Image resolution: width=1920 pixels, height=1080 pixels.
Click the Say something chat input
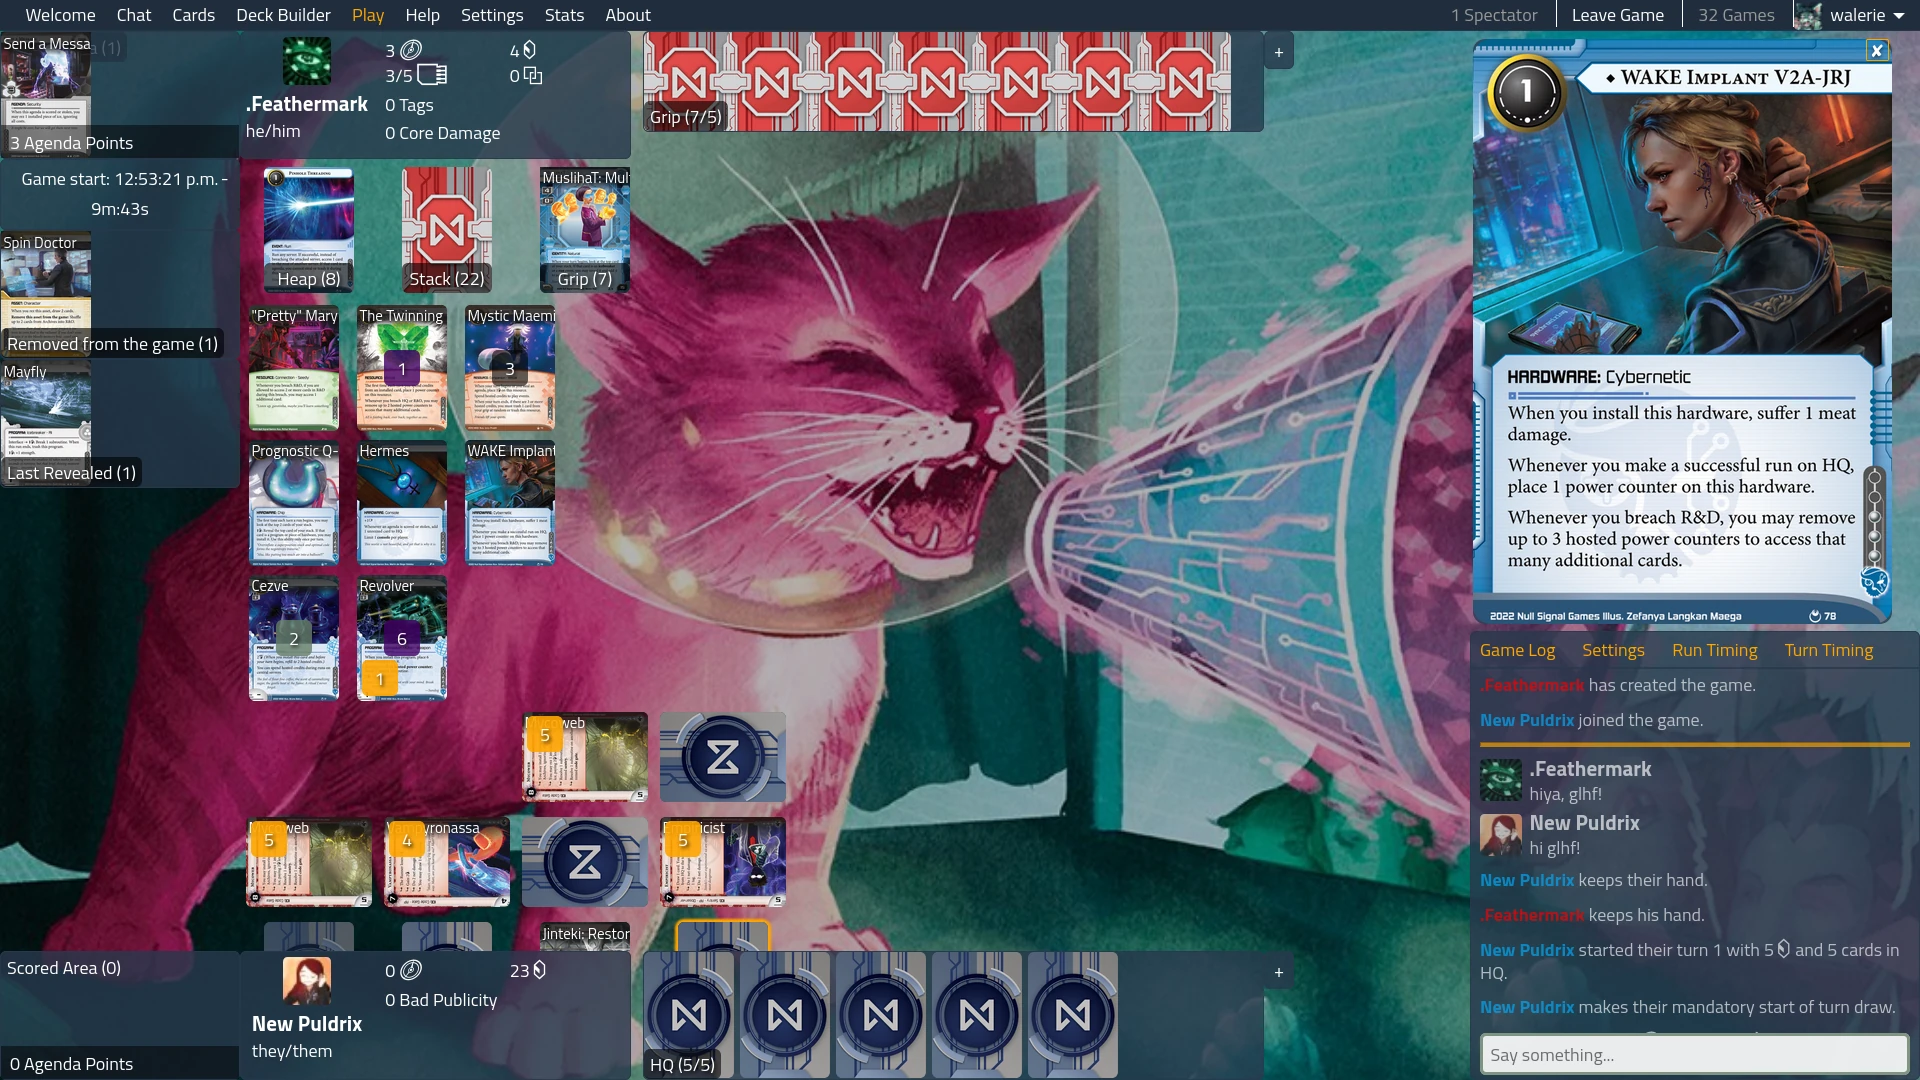1693,1055
